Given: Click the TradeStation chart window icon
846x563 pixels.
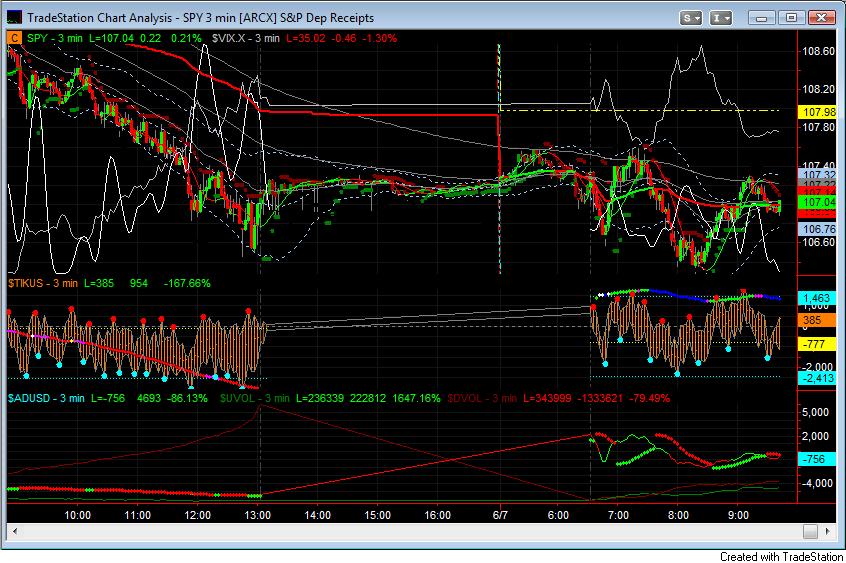Looking at the screenshot, I should (x=14, y=17).
